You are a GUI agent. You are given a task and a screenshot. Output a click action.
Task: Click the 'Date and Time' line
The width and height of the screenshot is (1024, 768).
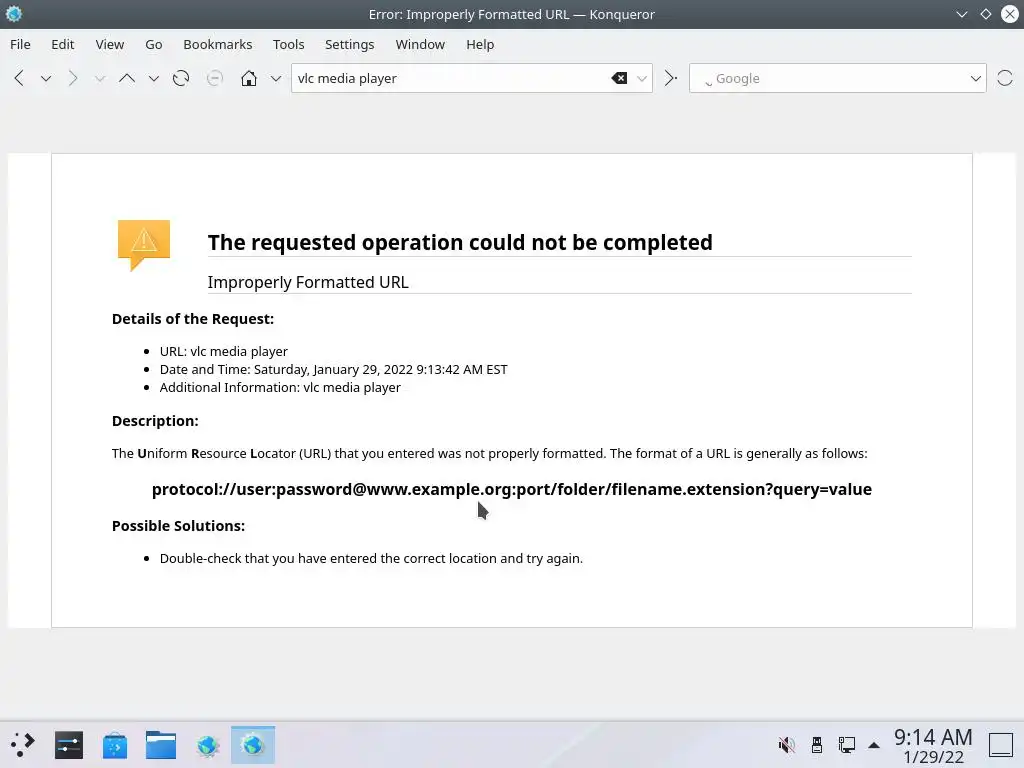pyautogui.click(x=333, y=370)
